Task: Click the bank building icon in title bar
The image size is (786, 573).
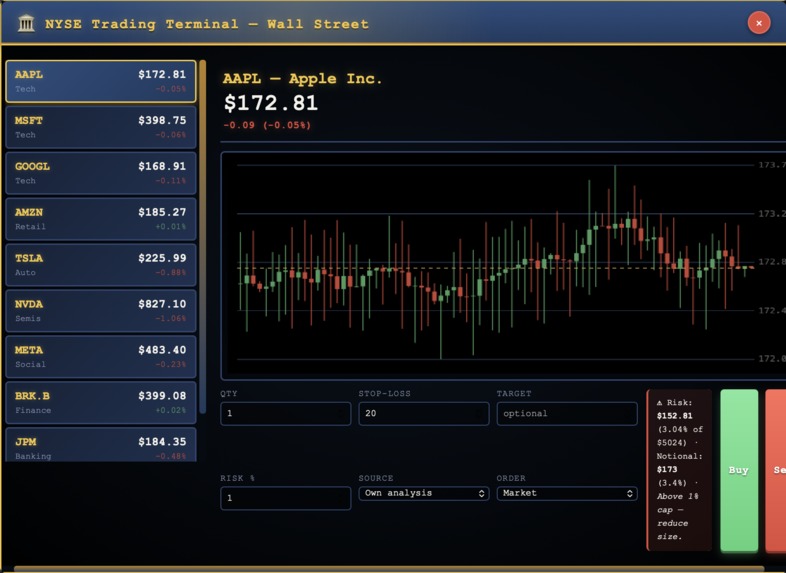Action: (26, 24)
